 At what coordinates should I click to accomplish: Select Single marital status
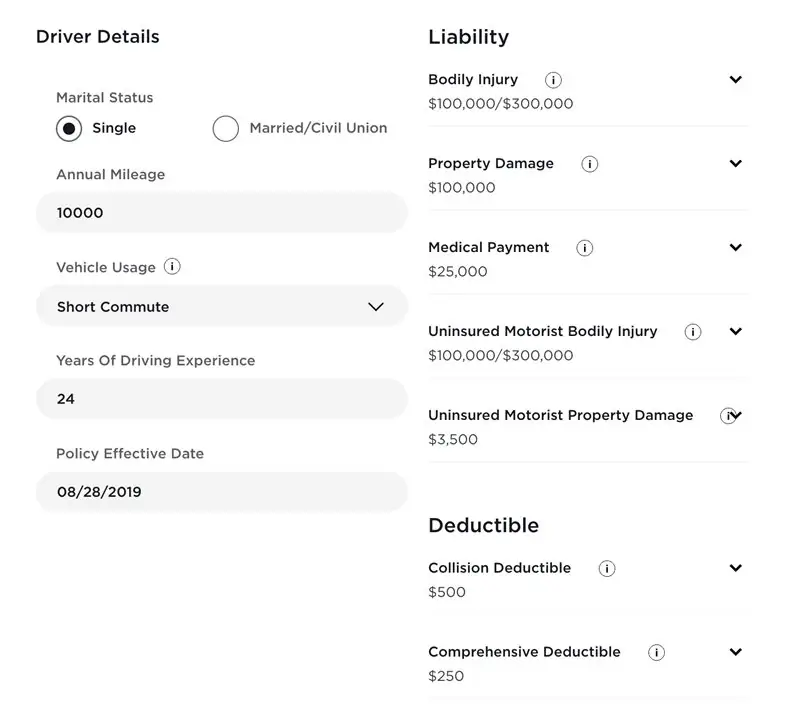69,129
